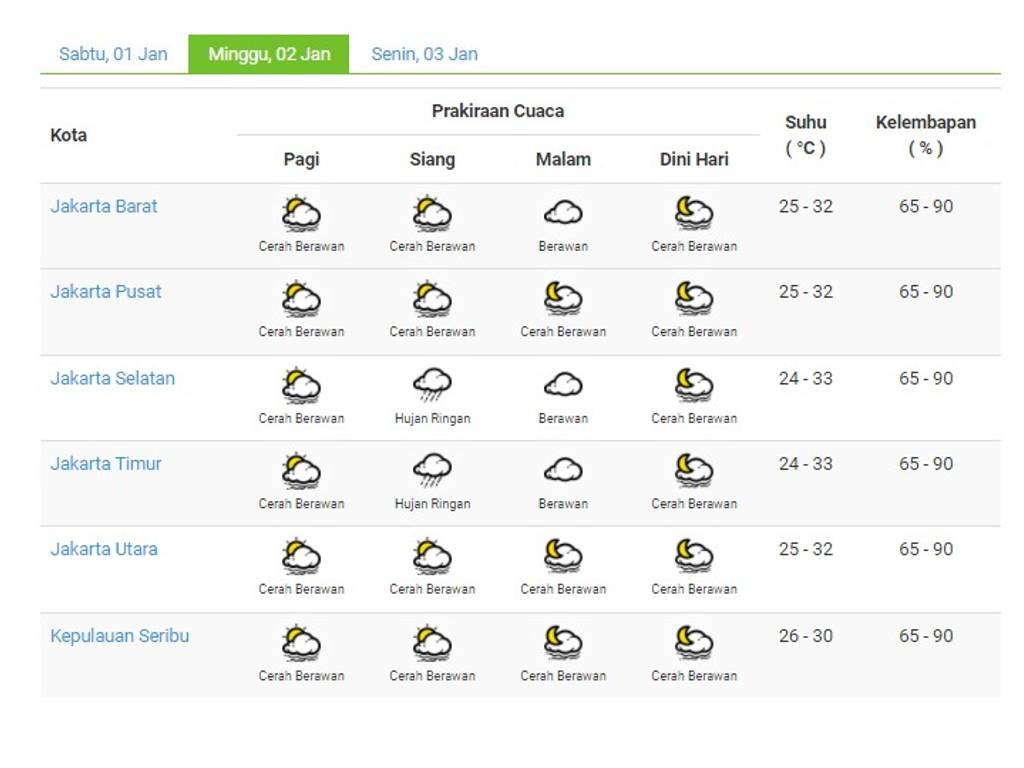Go to Jakarta Selatan forecast link
Image resolution: width=1024 pixels, height=768 pixels.
click(112, 379)
